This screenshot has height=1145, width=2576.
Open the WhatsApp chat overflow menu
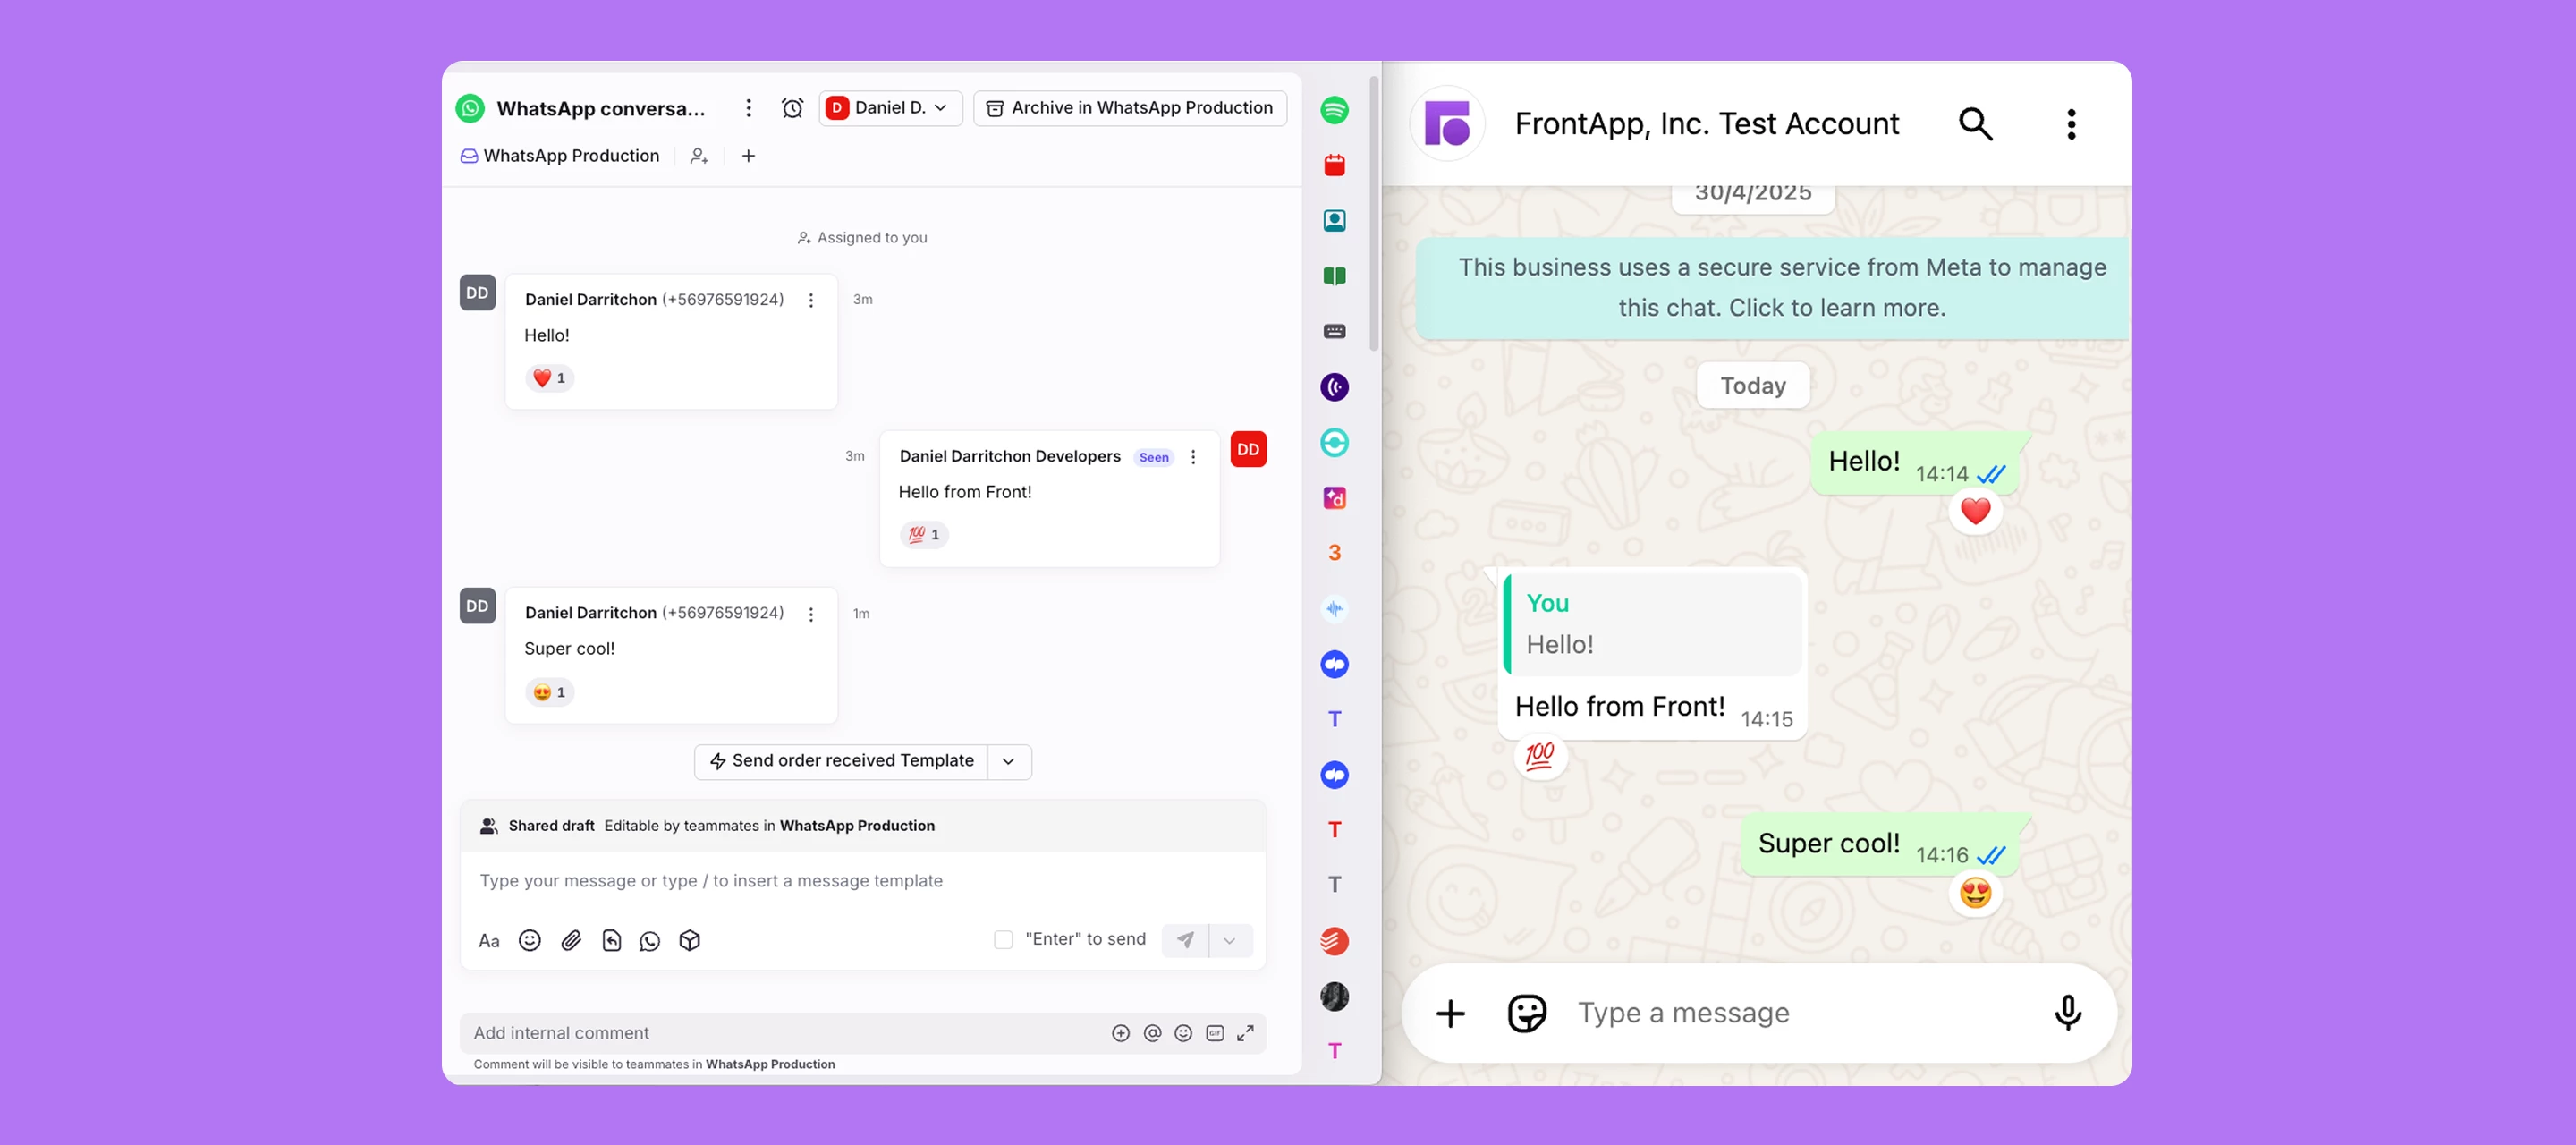coord(2071,124)
